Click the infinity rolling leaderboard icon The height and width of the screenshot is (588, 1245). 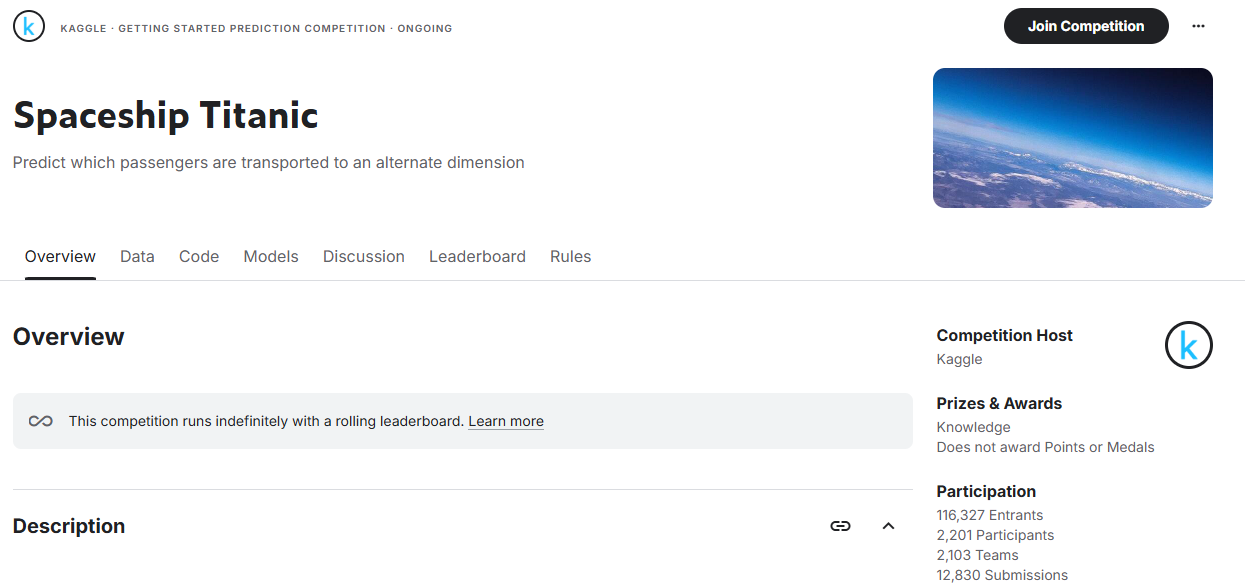click(x=41, y=421)
